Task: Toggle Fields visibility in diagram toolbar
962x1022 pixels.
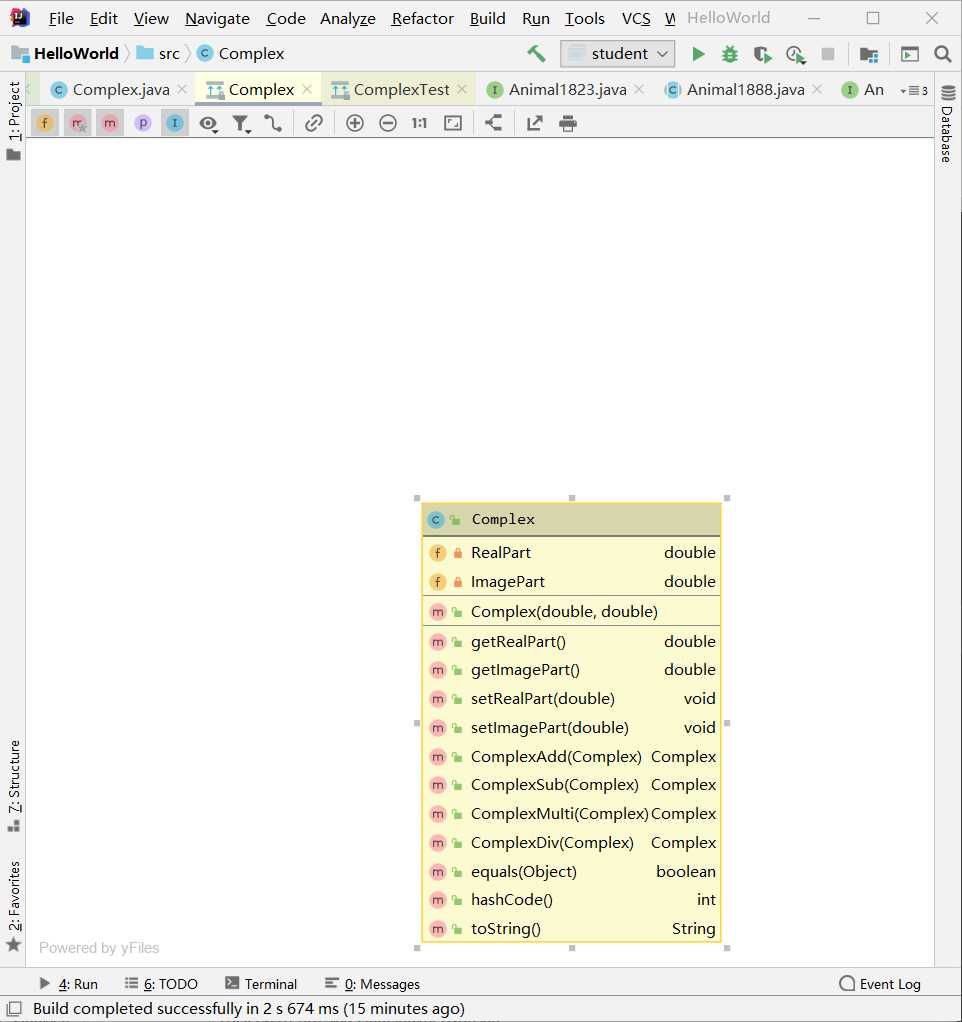Action: tap(44, 123)
